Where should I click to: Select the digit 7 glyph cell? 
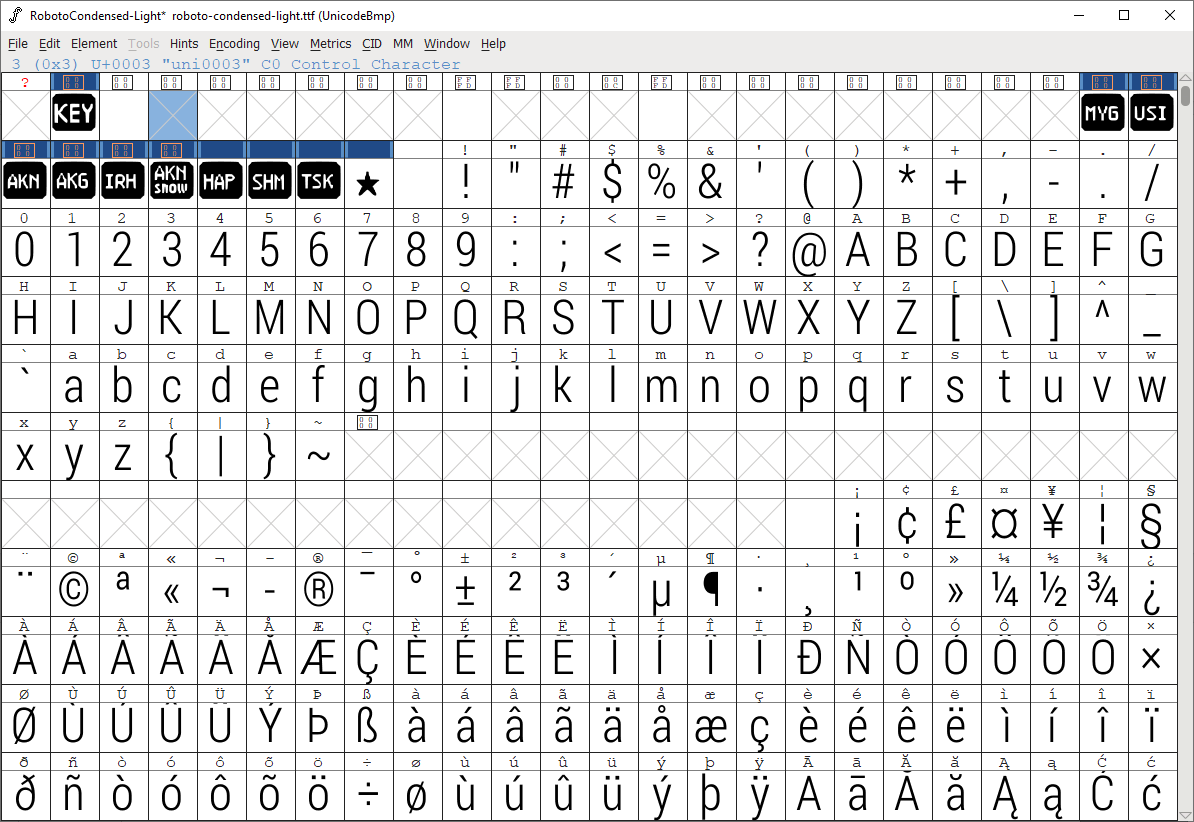click(368, 250)
